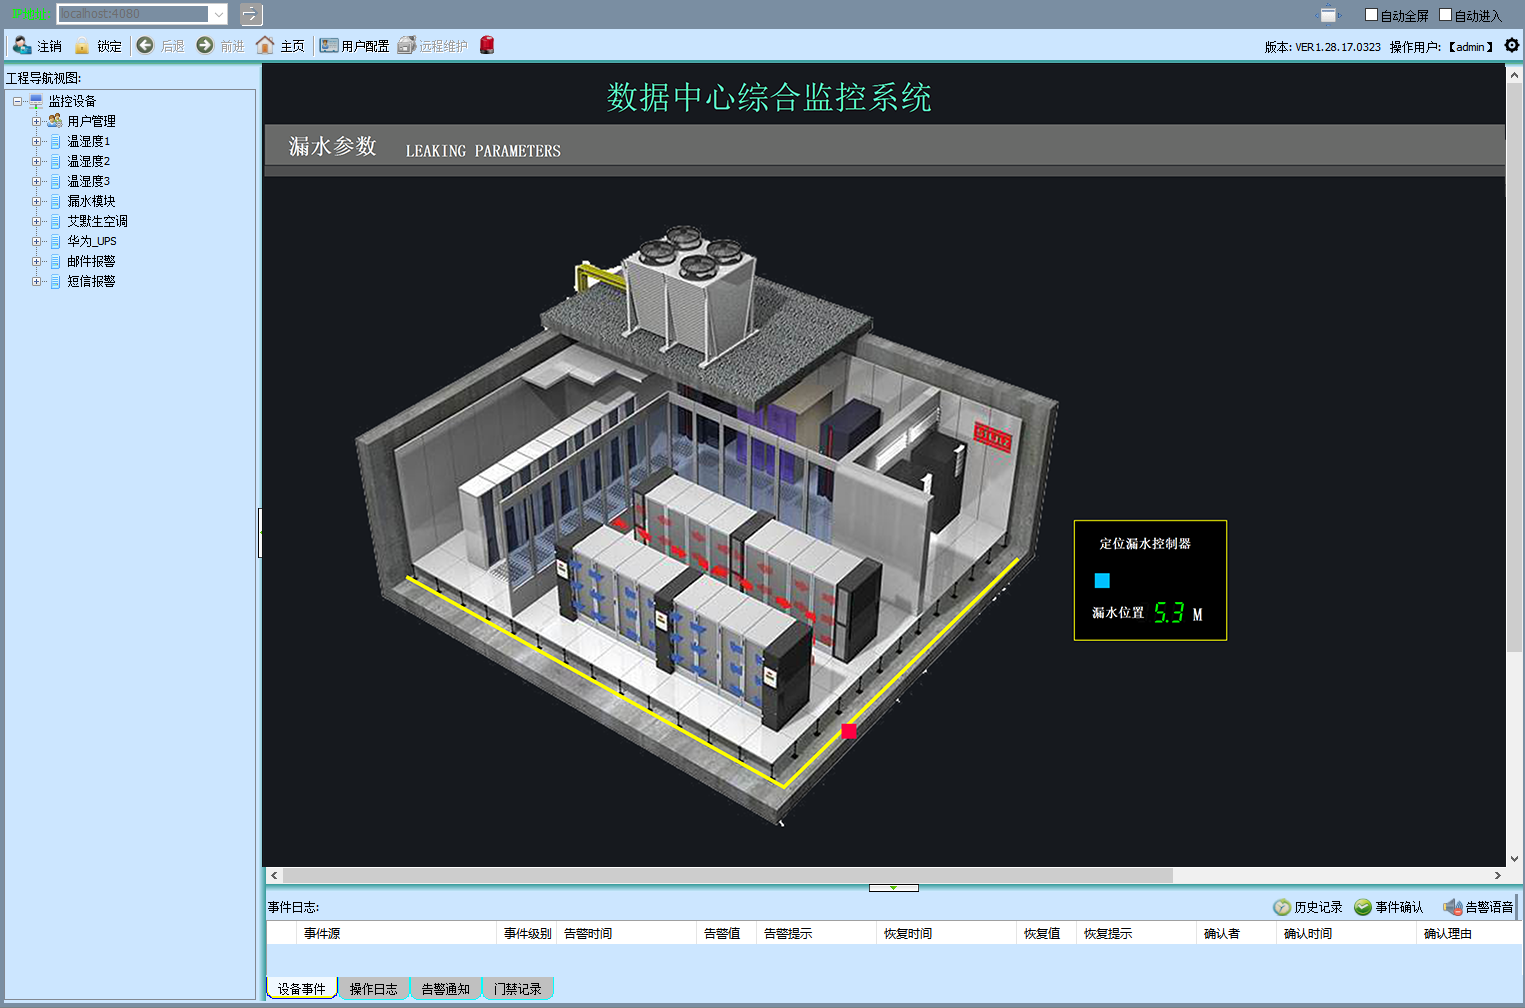Screen dimensions: 1525x1008
Task: Click the 注销 logout icon
Action: 23,46
